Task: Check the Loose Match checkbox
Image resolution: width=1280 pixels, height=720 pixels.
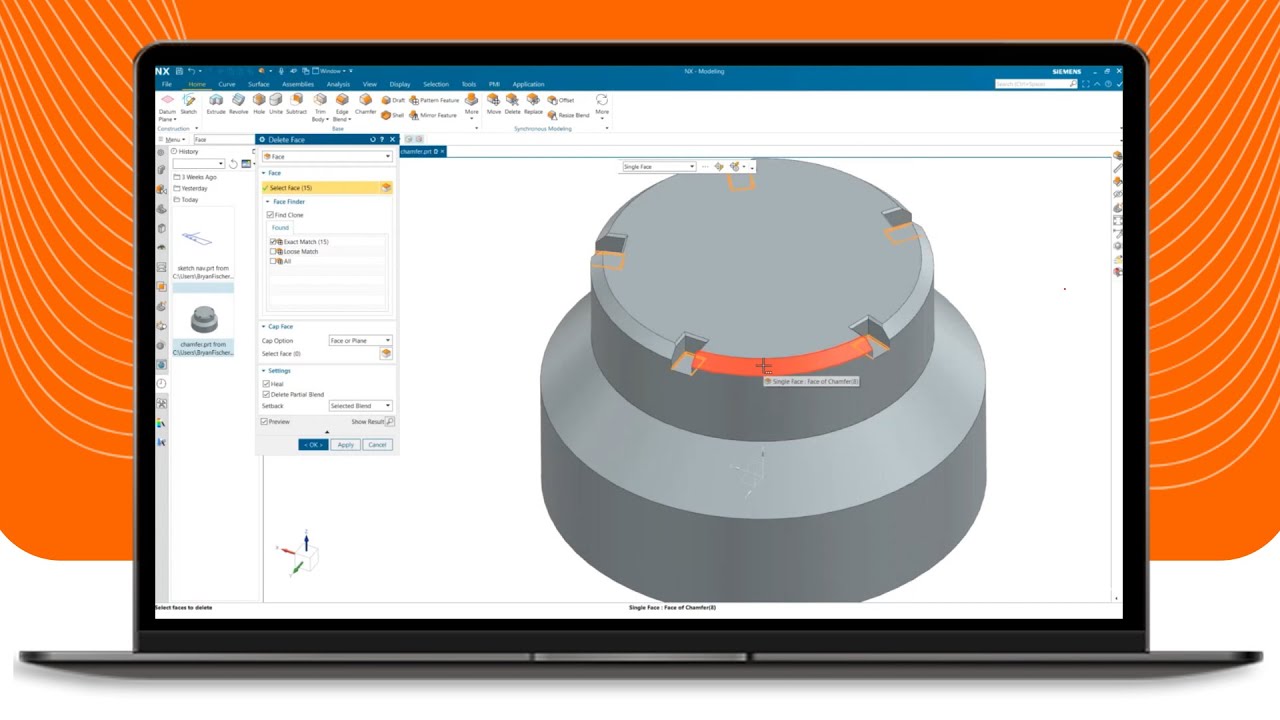Action: (273, 251)
